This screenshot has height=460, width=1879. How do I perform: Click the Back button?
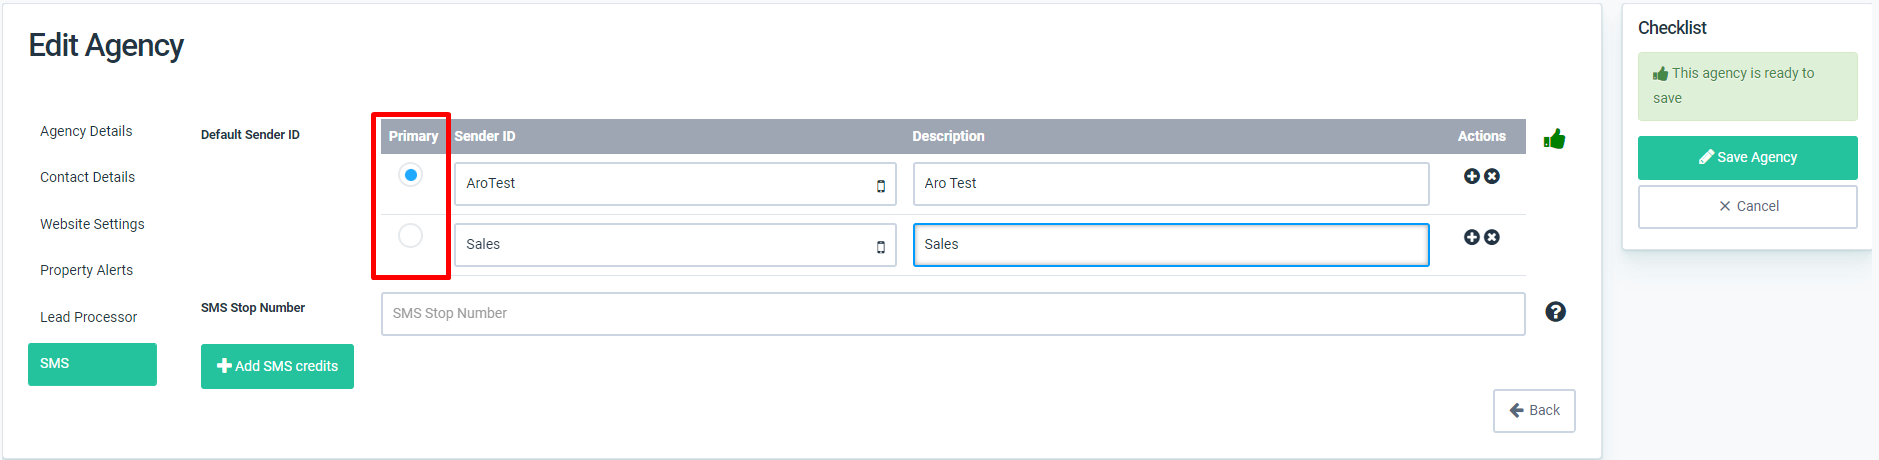click(1534, 411)
